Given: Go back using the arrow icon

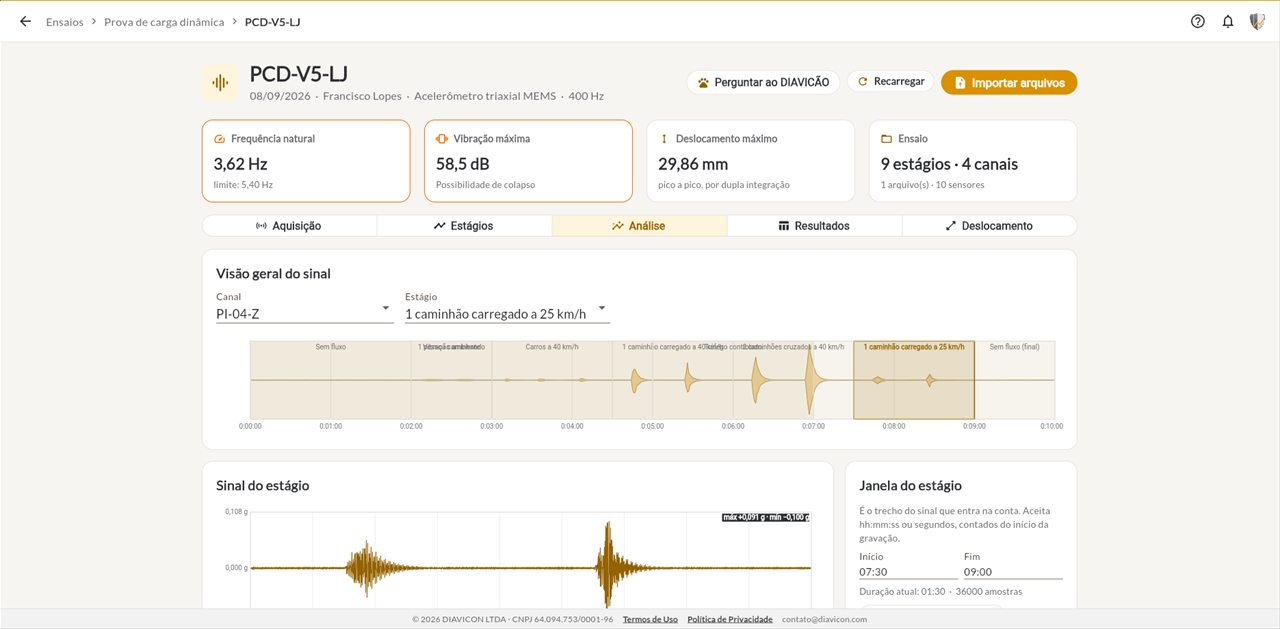Looking at the screenshot, I should coord(25,21).
